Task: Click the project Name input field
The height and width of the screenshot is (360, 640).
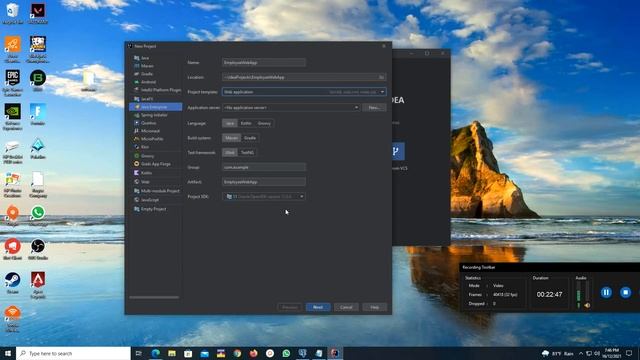Action: (264, 62)
